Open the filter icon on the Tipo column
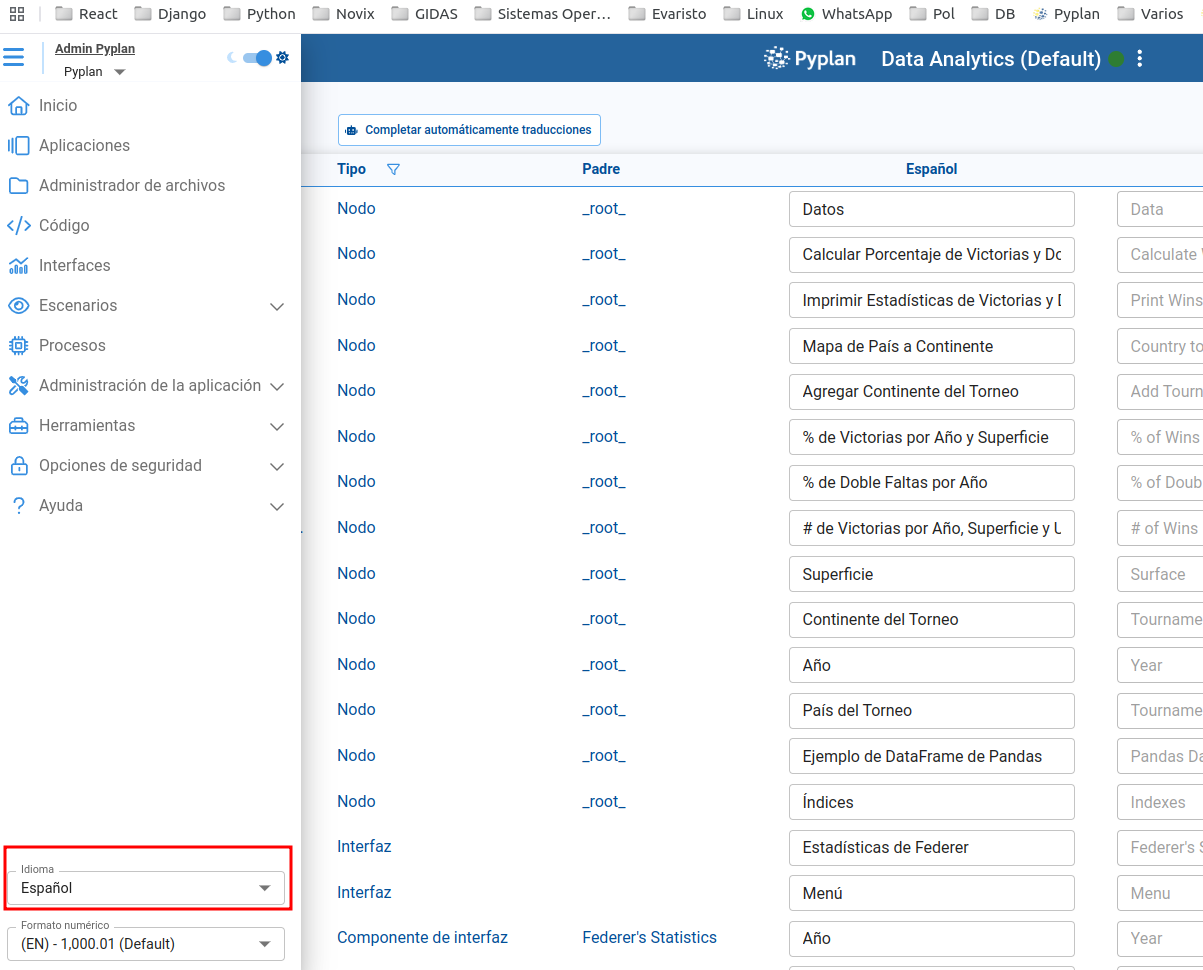The image size is (1203, 970). tap(394, 170)
